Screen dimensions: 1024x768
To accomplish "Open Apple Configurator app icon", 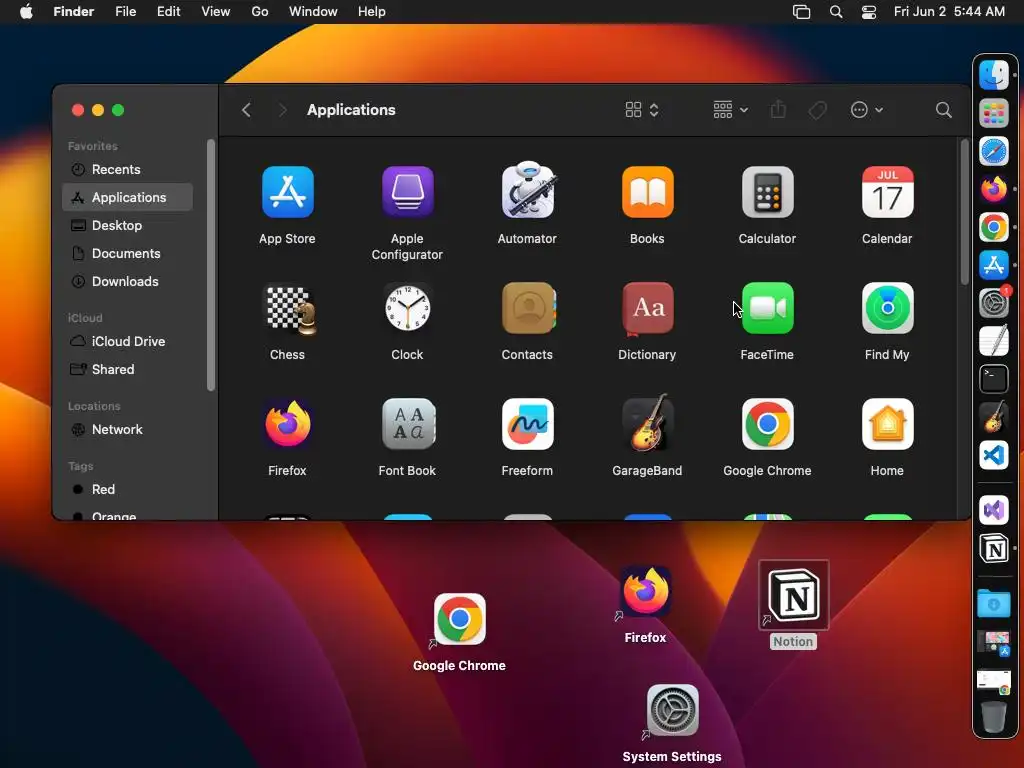I will (x=408, y=192).
